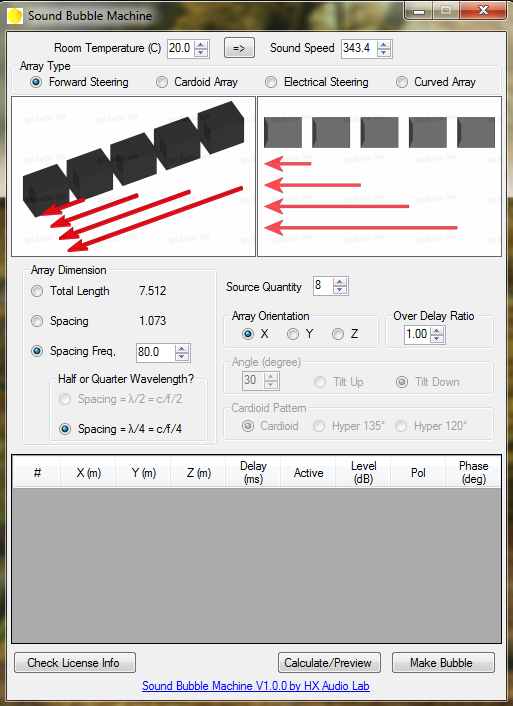Click the Make Bubble button
The height and width of the screenshot is (706, 513).
coord(443,663)
